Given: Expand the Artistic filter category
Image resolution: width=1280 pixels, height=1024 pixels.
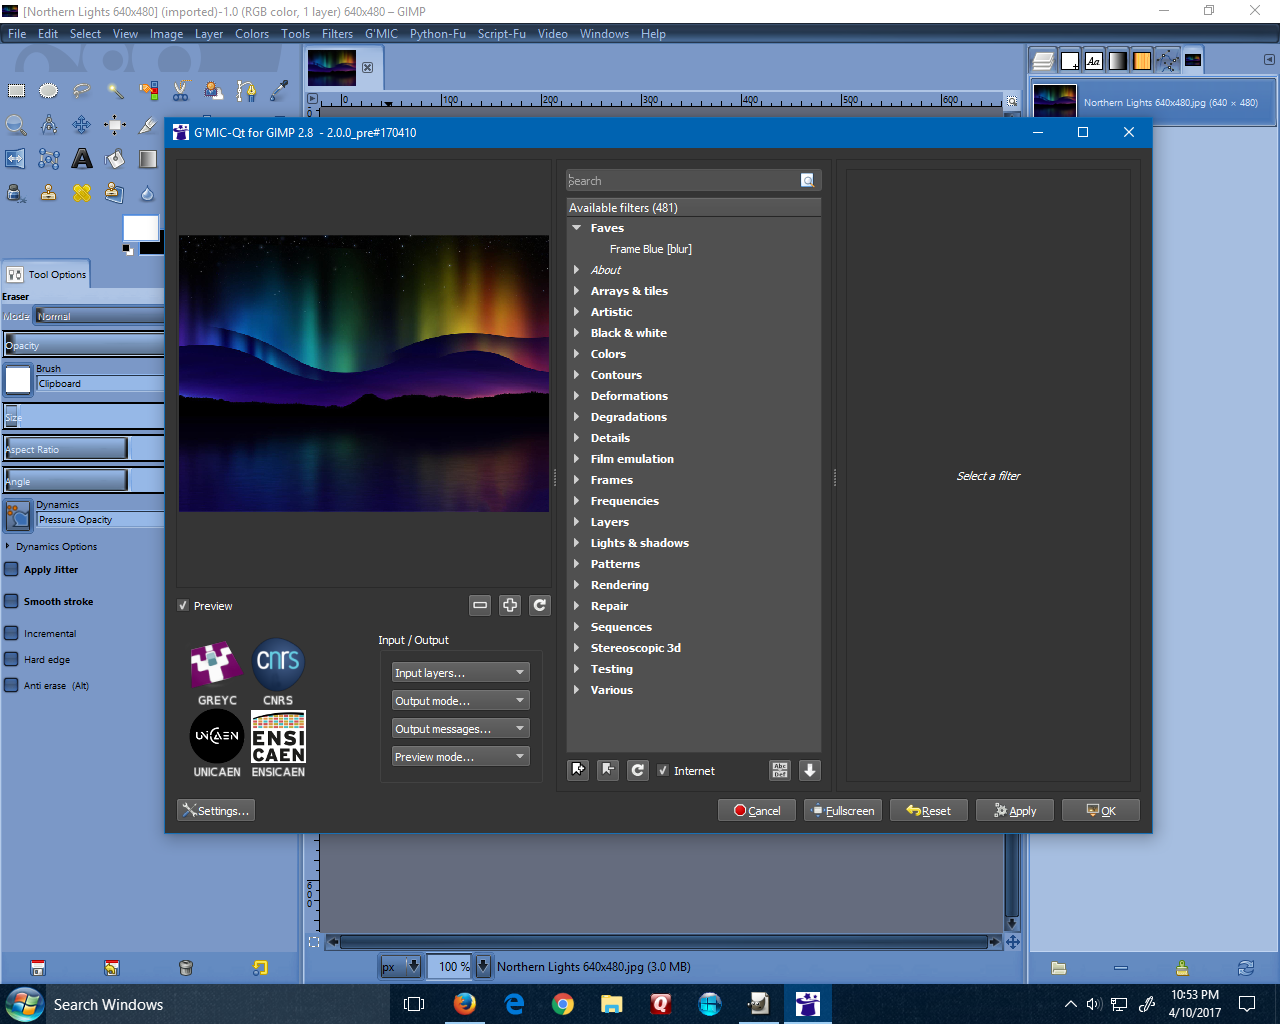Looking at the screenshot, I should coord(577,312).
